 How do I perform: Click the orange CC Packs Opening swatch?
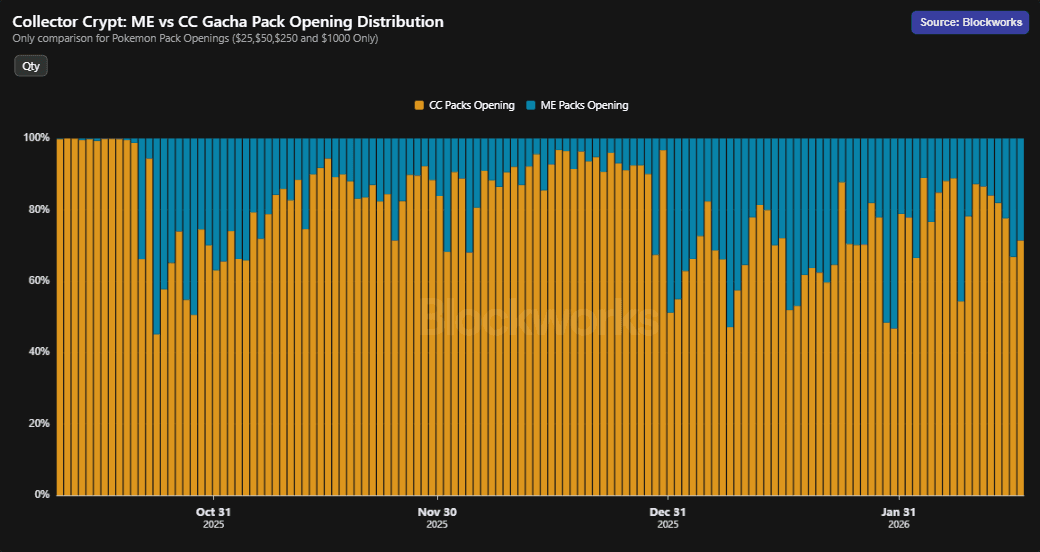pos(419,105)
